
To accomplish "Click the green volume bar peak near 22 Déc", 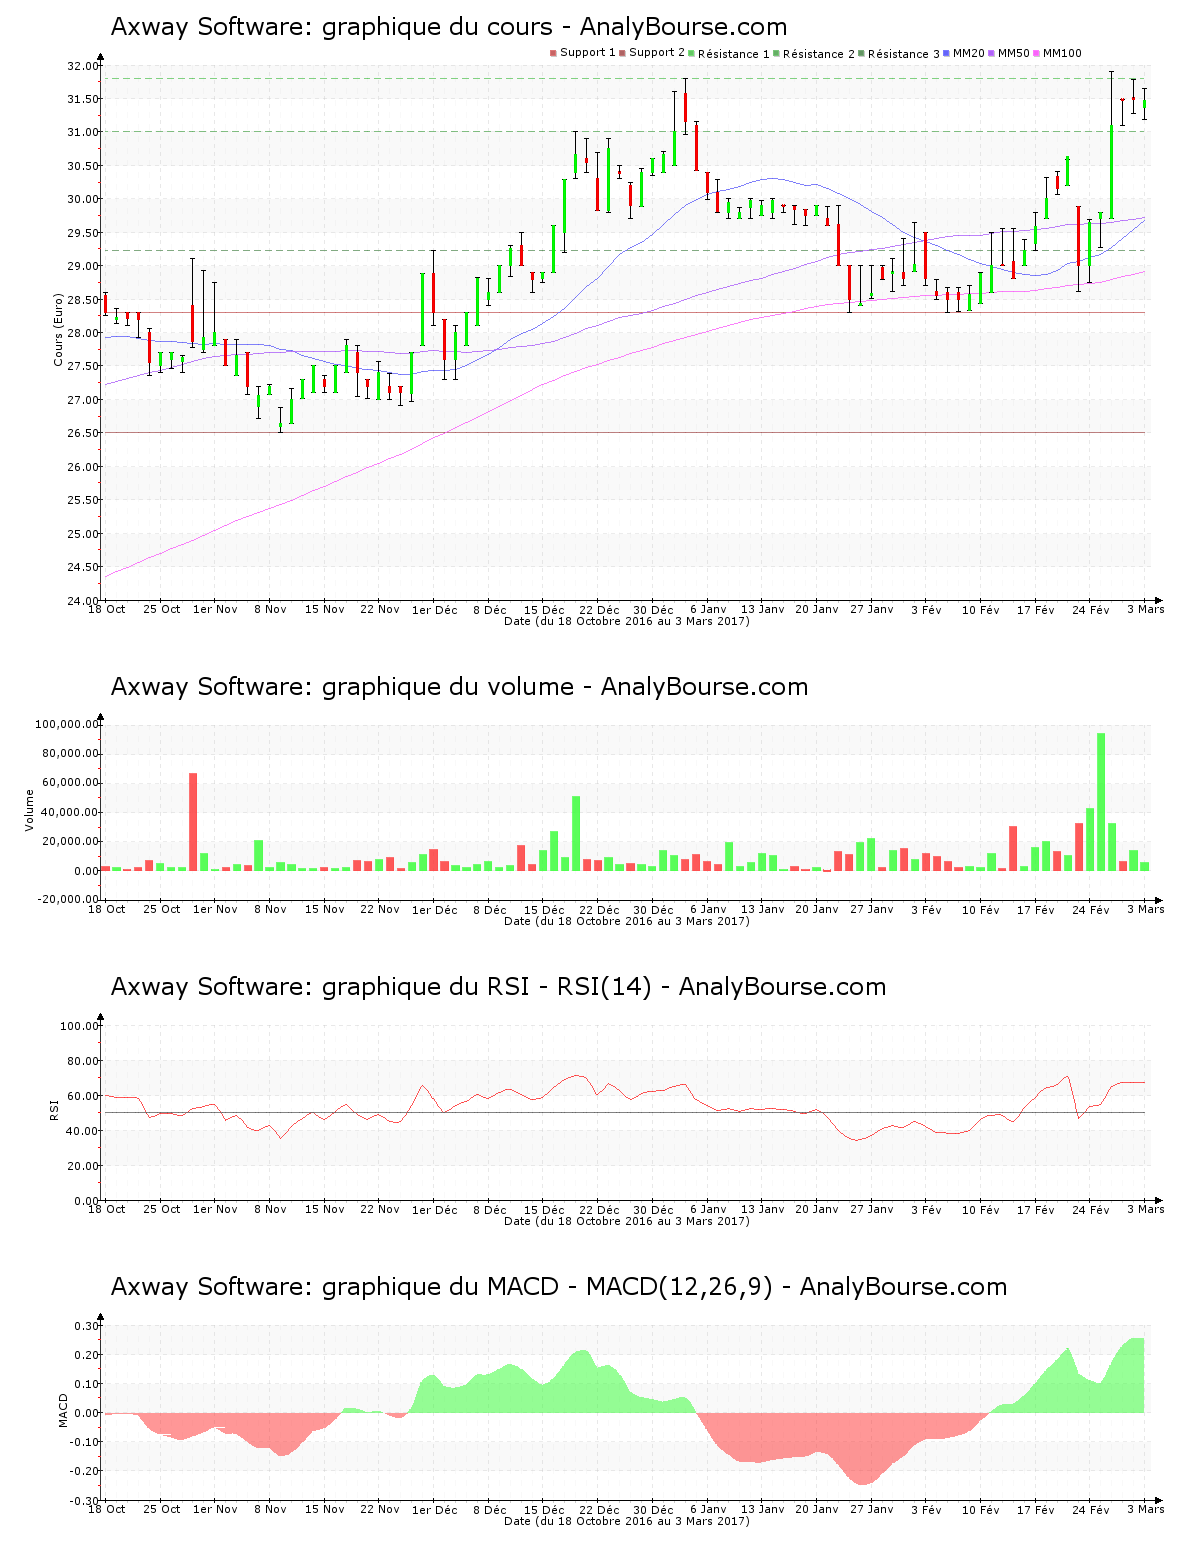I will point(576,834).
